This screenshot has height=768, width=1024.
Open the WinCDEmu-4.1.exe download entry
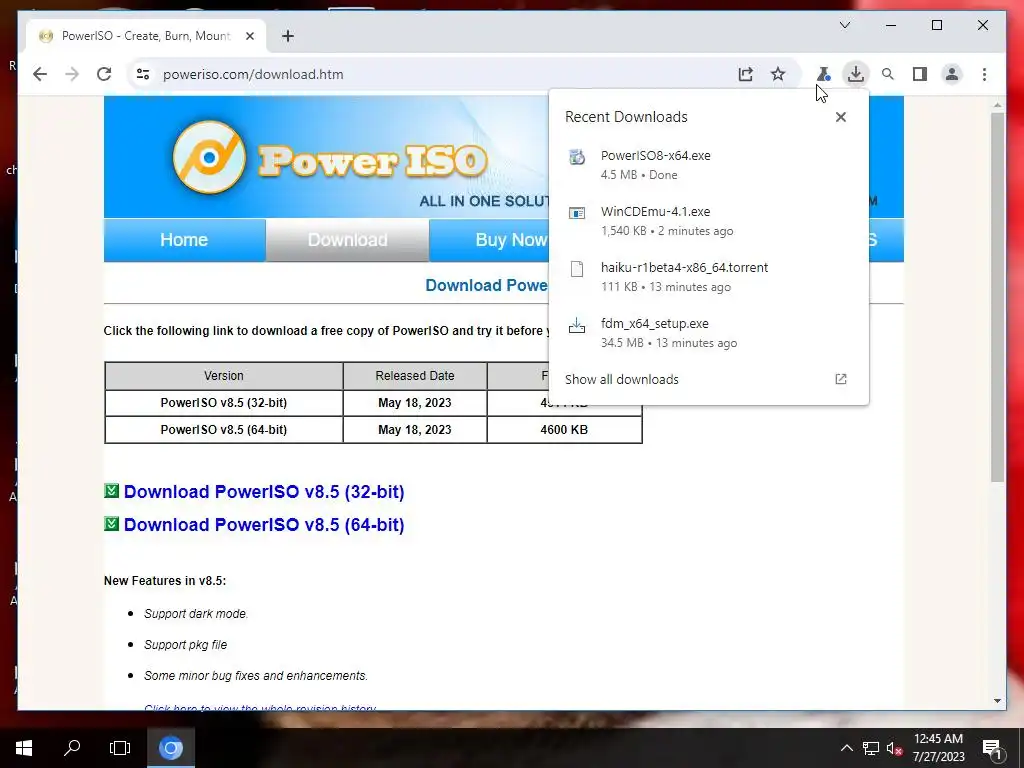tap(709, 221)
